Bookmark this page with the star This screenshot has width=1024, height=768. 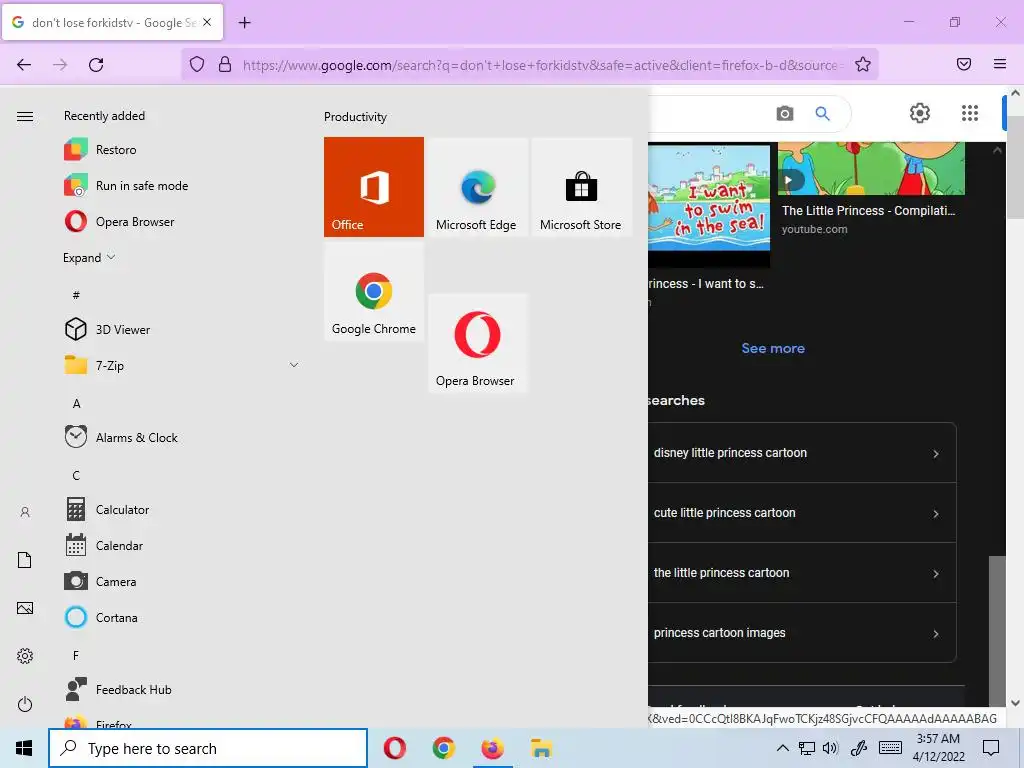point(863,64)
